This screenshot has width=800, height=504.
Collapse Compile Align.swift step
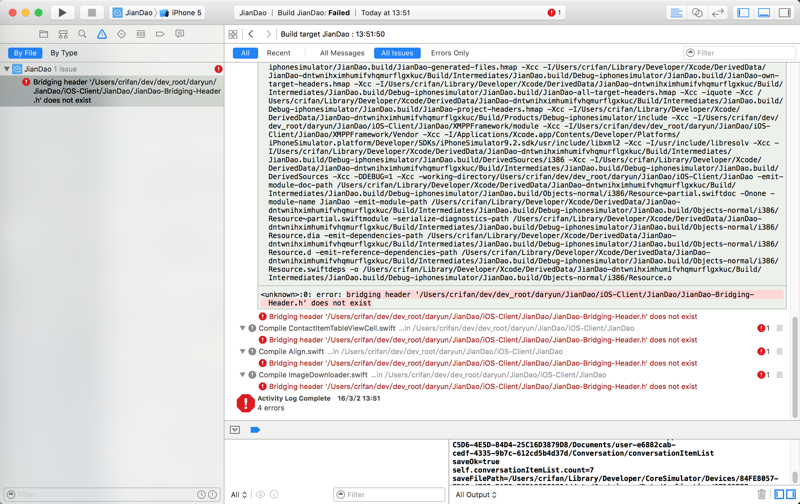(x=243, y=351)
